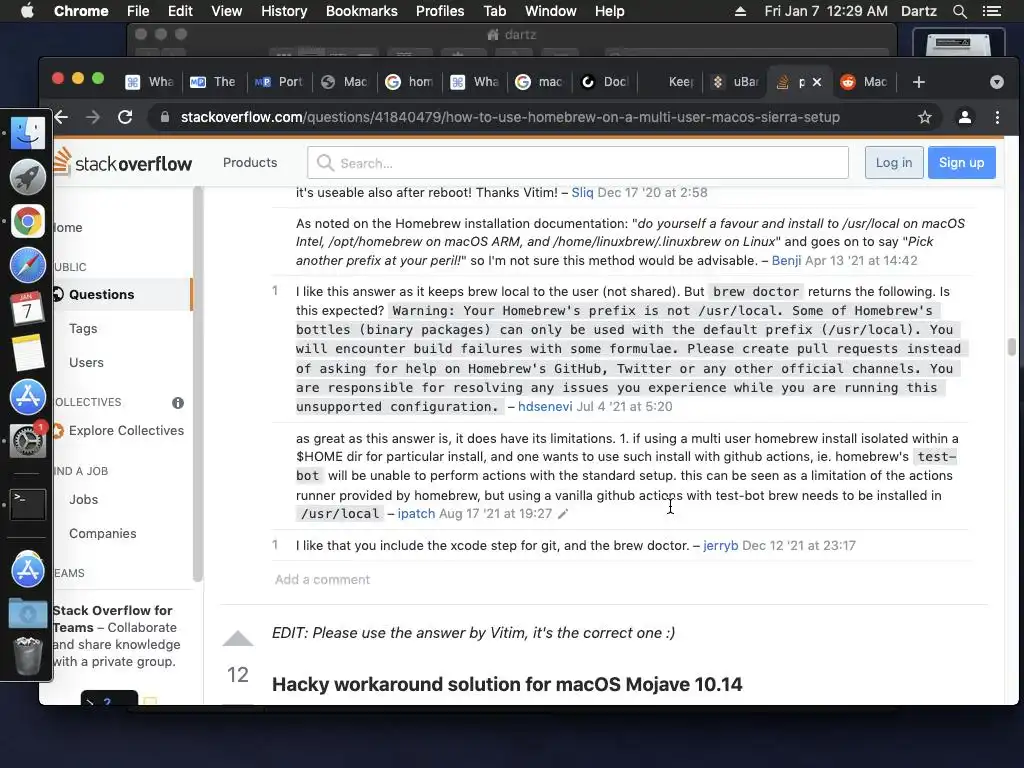Upvote the answer scored 12
This screenshot has height=768, width=1024.
click(x=238, y=639)
